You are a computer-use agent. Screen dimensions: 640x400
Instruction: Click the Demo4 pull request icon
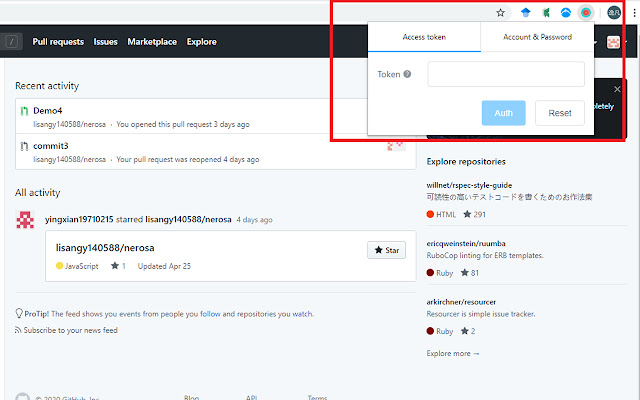coord(24,111)
